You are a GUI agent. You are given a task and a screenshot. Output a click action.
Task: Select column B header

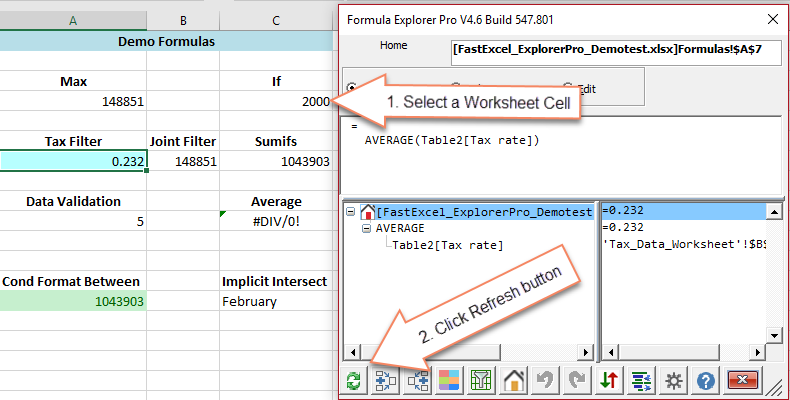tap(183, 21)
